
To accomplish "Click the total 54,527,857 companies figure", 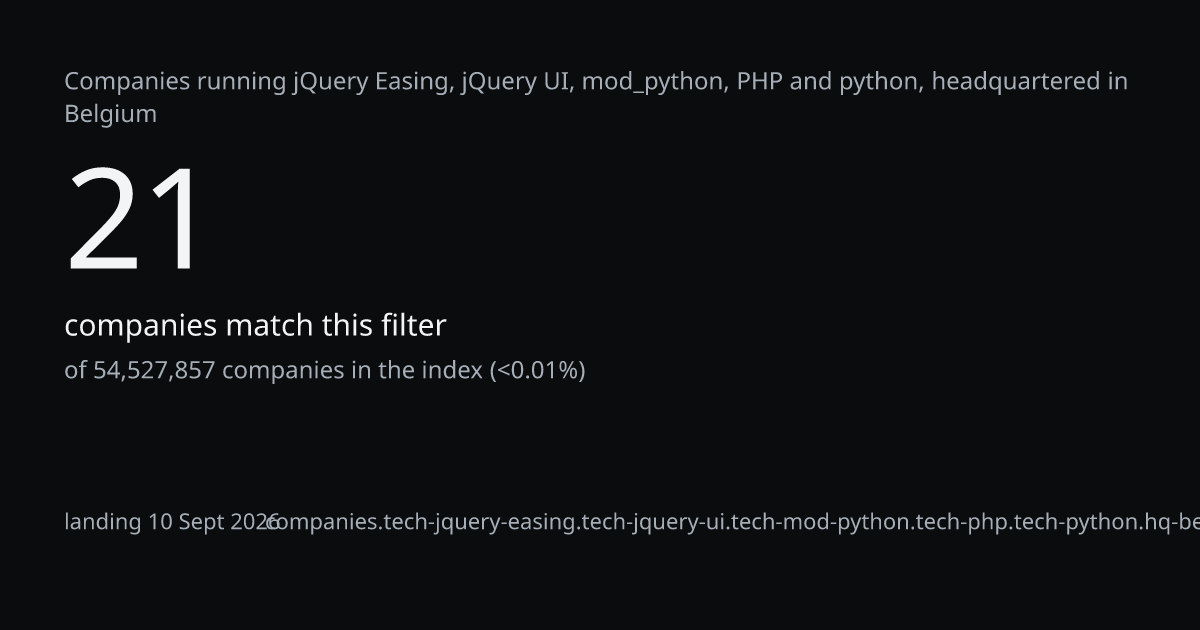I will pos(154,370).
